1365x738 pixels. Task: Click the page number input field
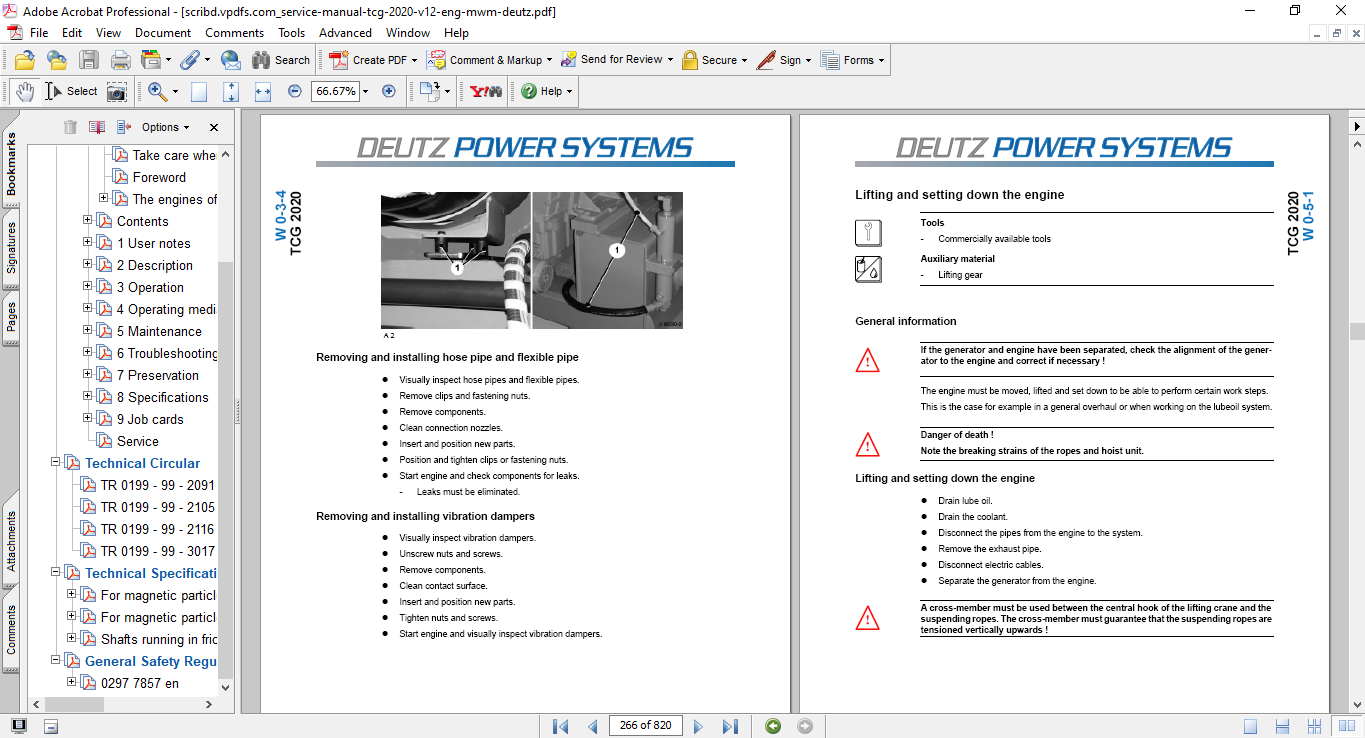coord(645,726)
